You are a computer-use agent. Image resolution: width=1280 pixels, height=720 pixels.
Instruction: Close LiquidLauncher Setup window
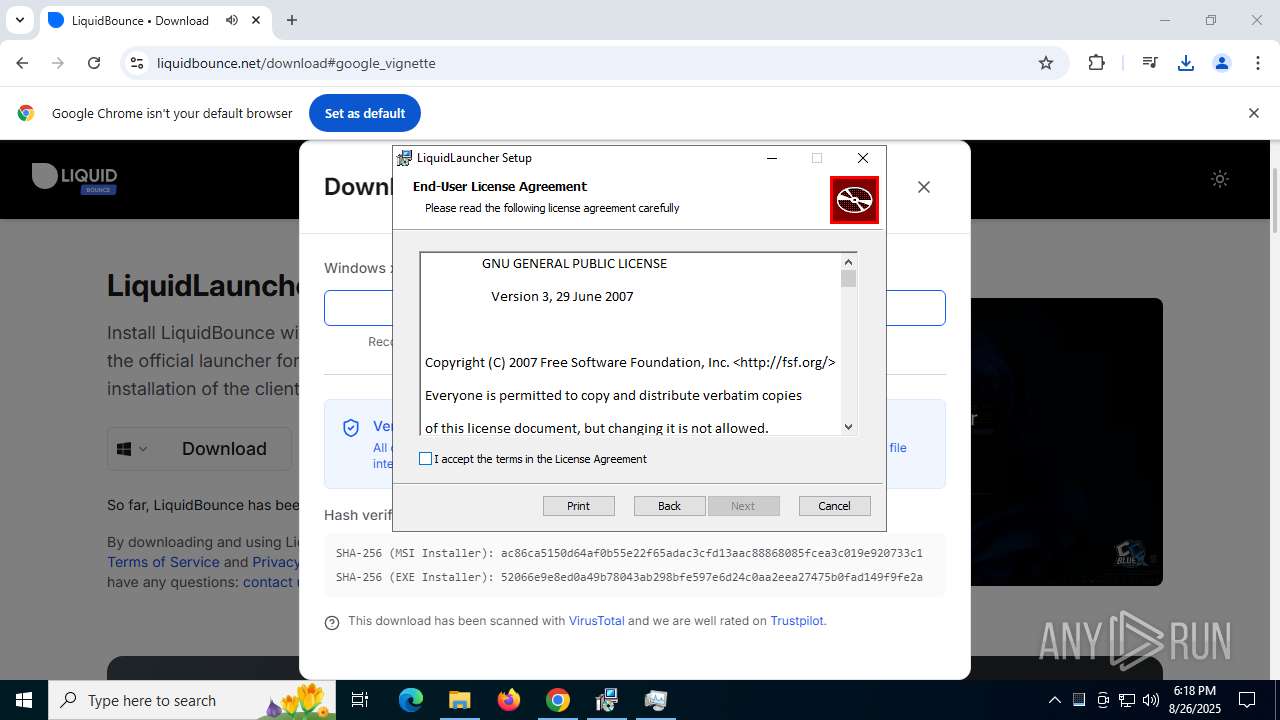pyautogui.click(x=863, y=158)
